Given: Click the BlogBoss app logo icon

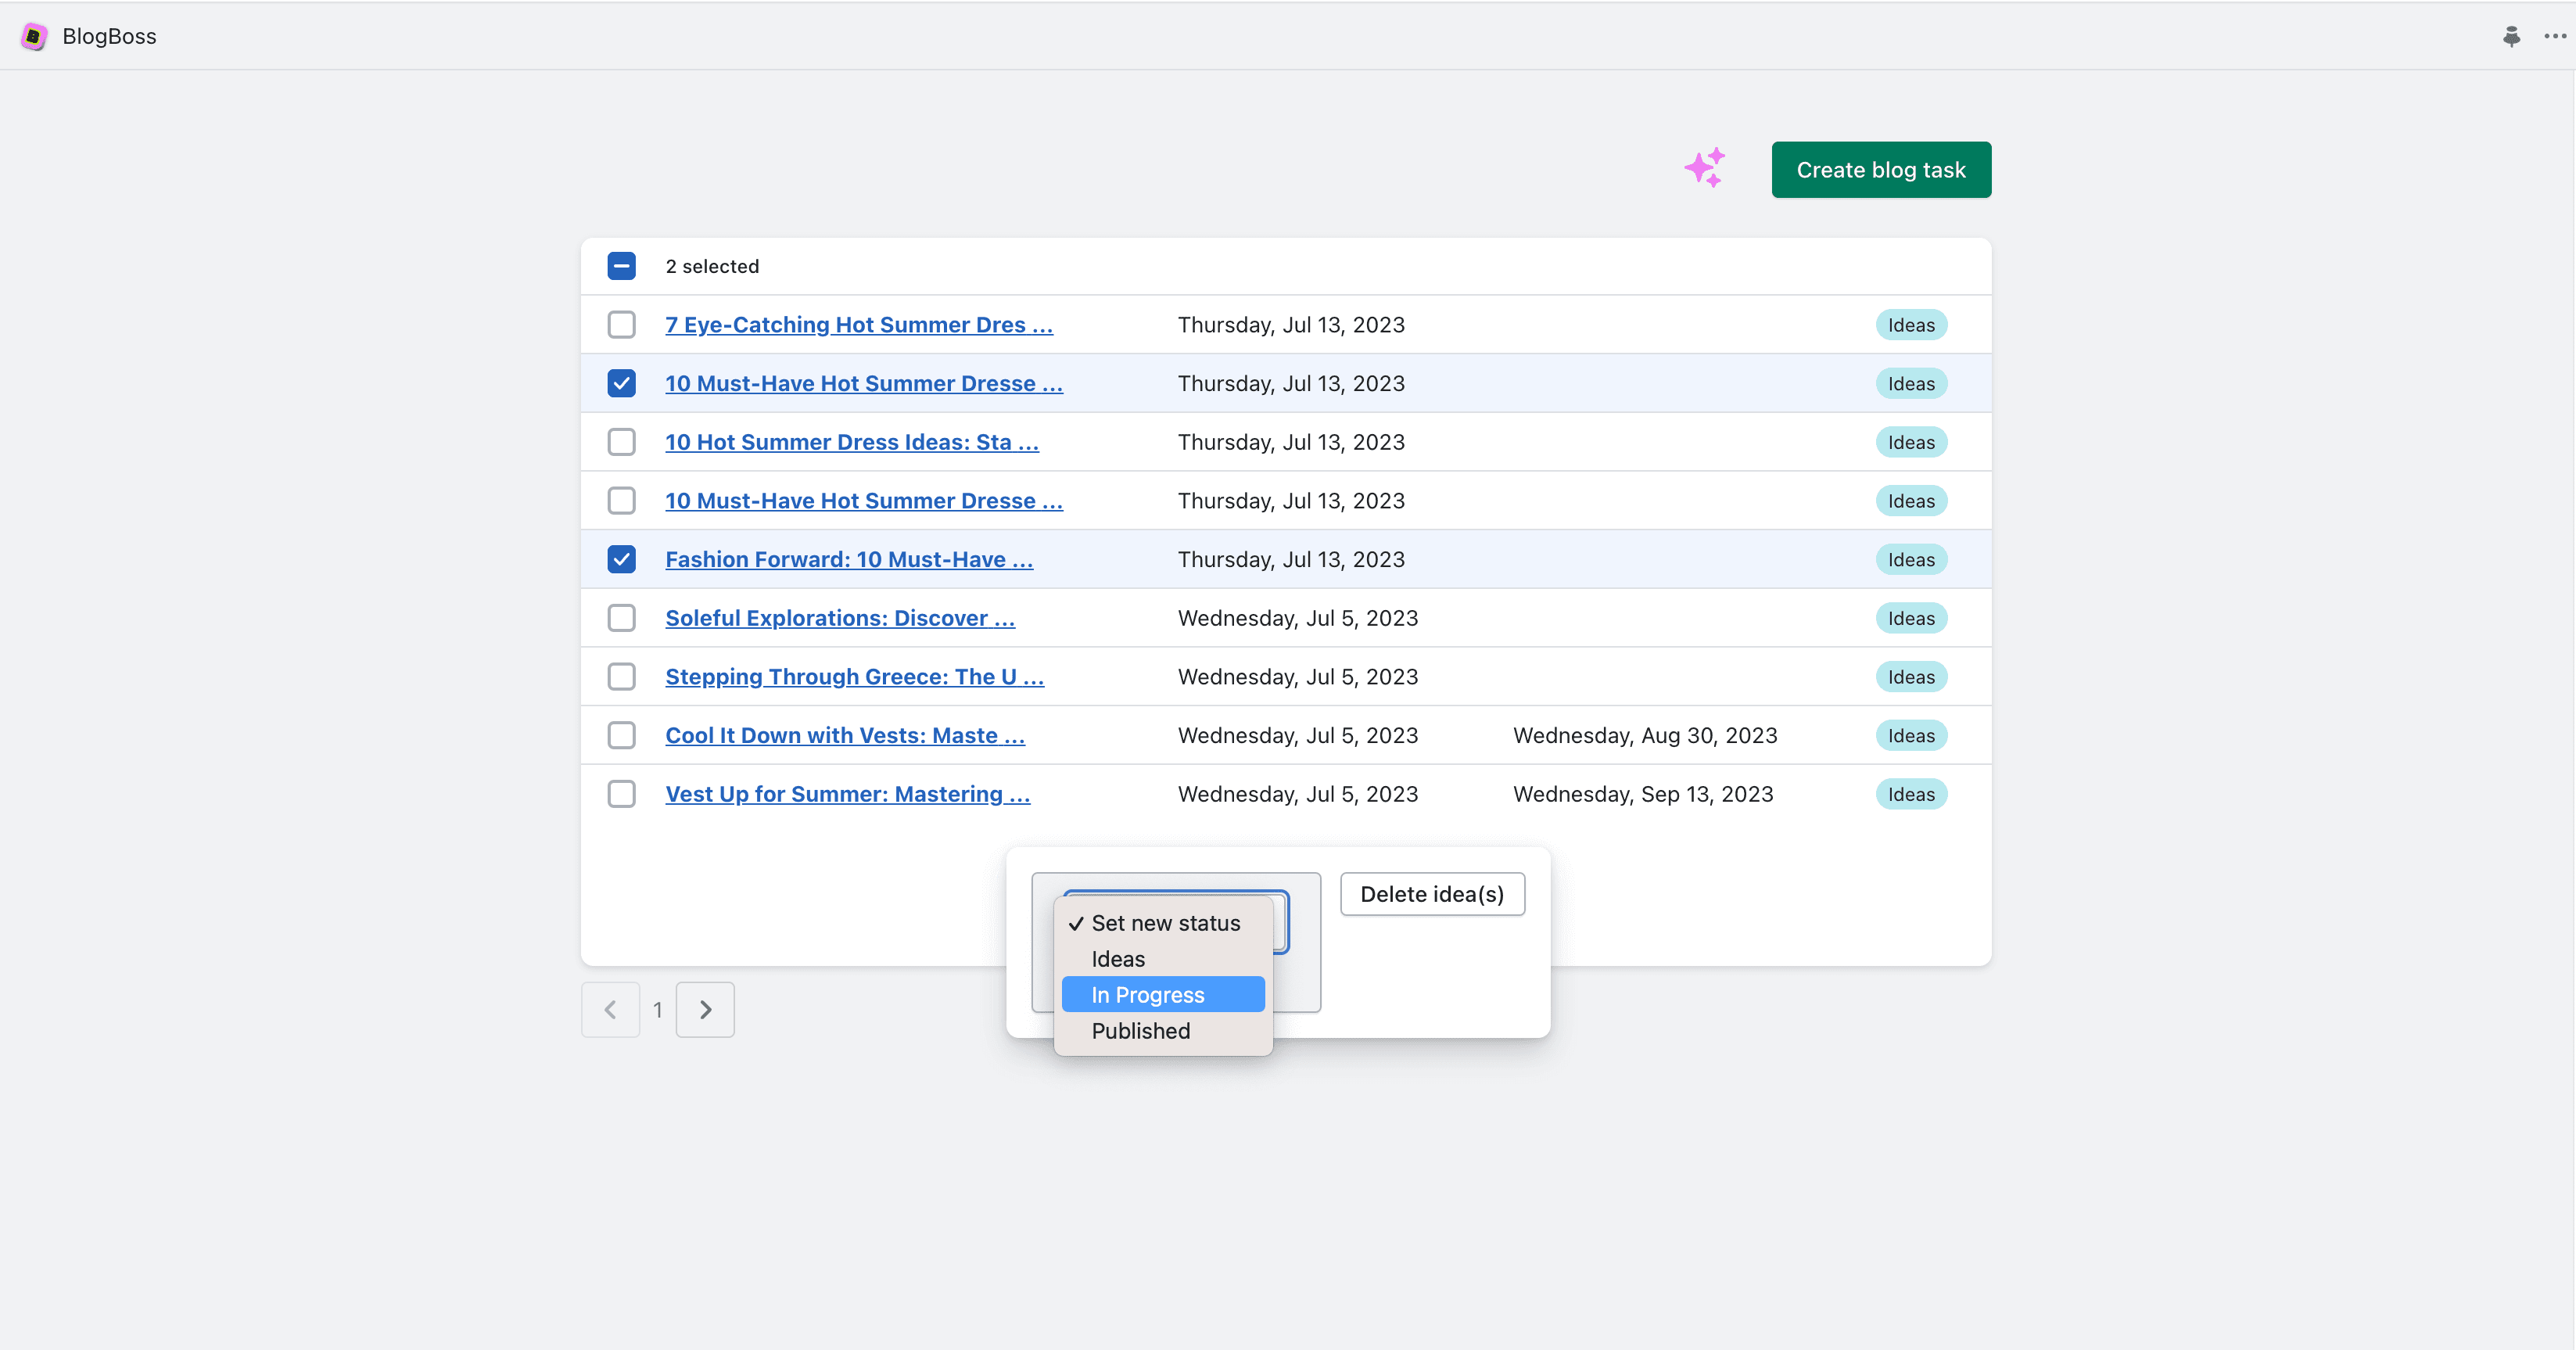Looking at the screenshot, I should point(34,37).
